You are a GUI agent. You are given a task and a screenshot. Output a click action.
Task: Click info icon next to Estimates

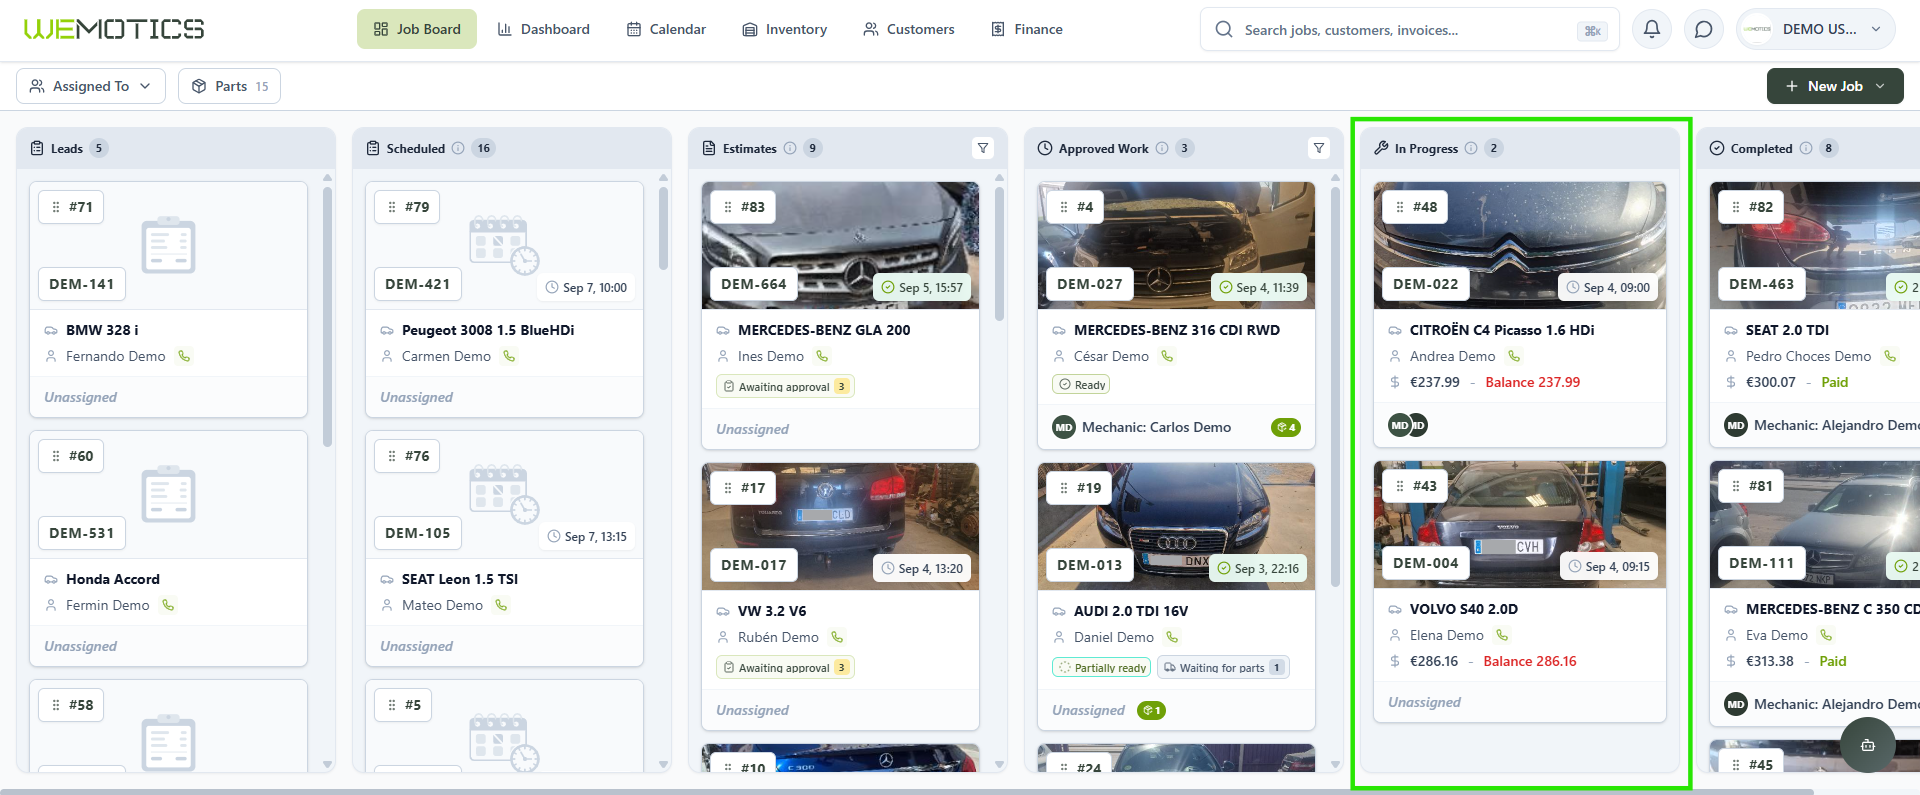point(790,148)
